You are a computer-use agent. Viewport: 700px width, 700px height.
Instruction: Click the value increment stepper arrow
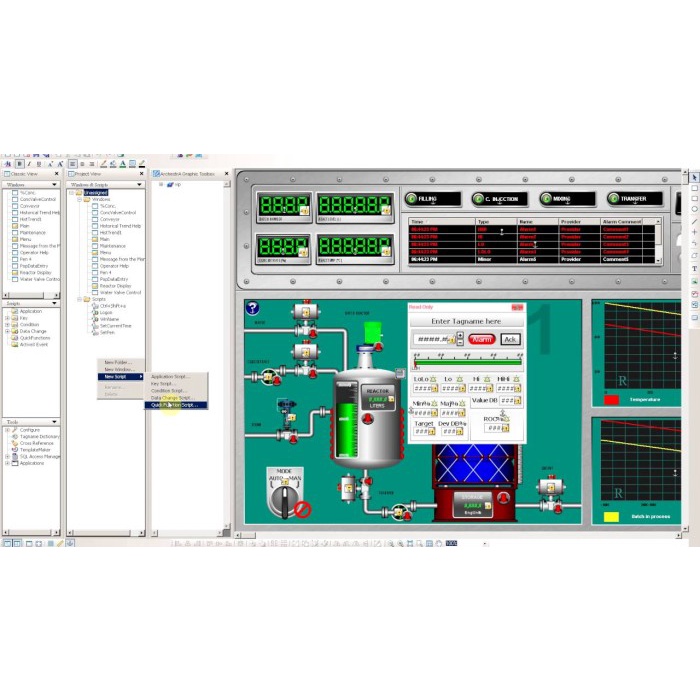460,335
